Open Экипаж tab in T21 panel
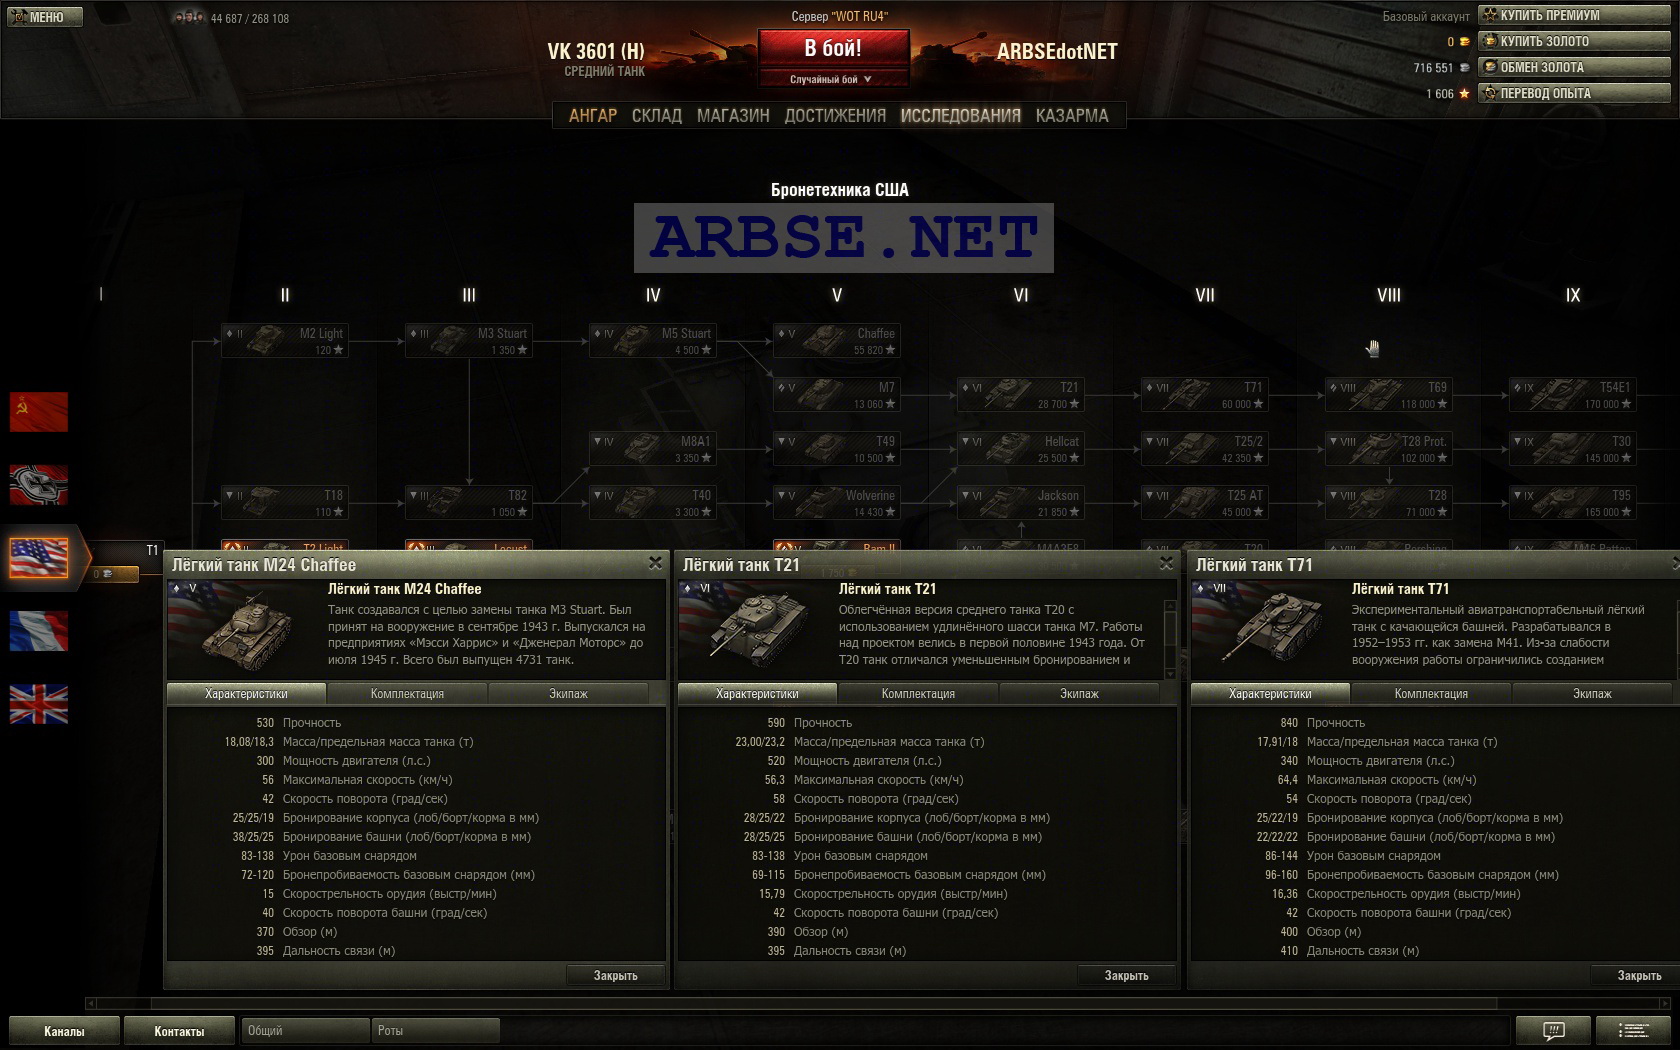This screenshot has height=1050, width=1680. (1079, 694)
